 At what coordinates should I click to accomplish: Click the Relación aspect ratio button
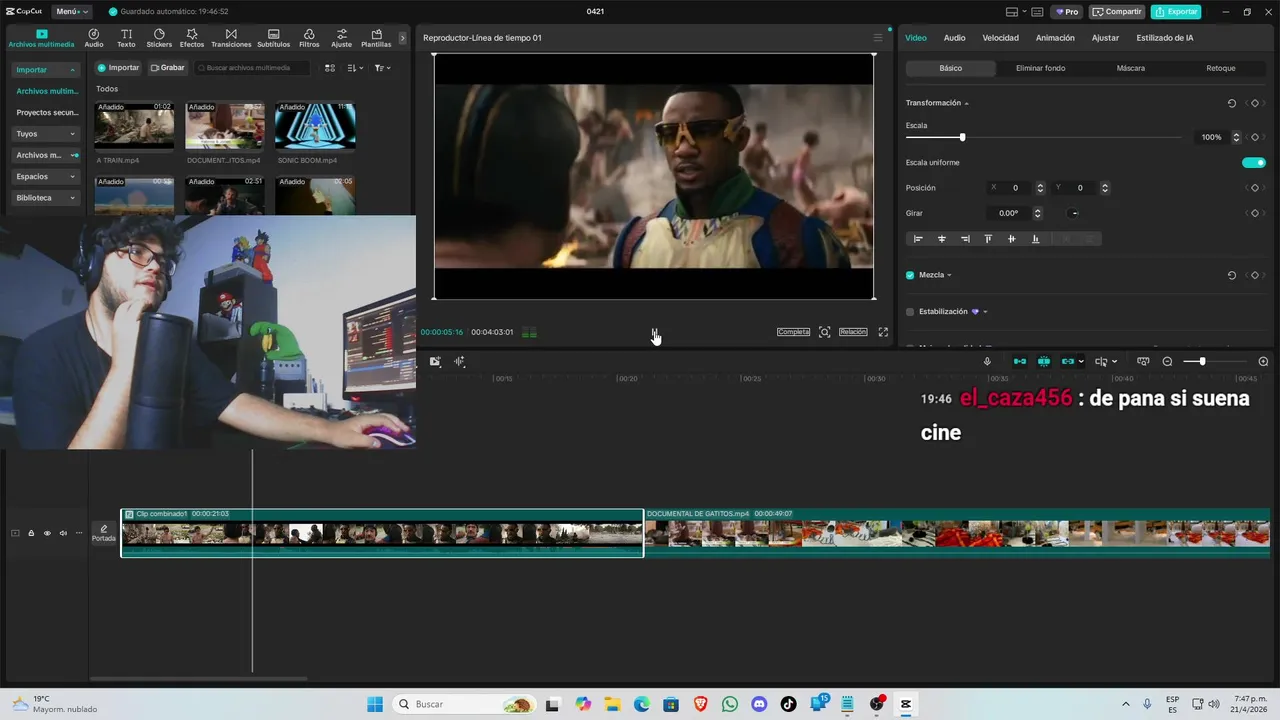[x=853, y=332]
